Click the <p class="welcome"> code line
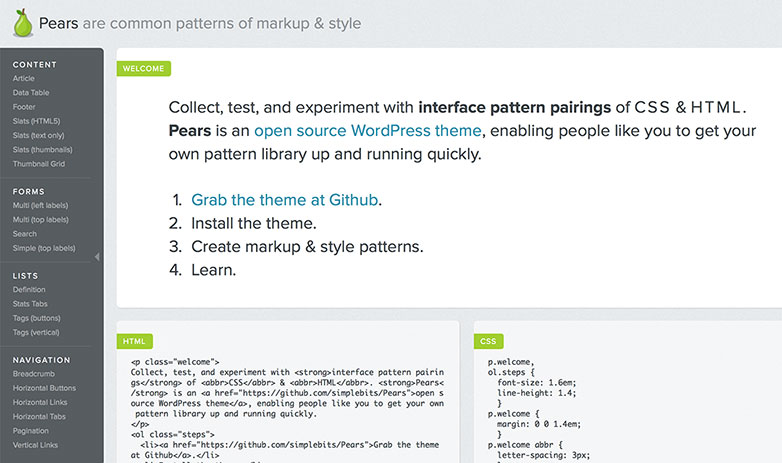 click(175, 362)
